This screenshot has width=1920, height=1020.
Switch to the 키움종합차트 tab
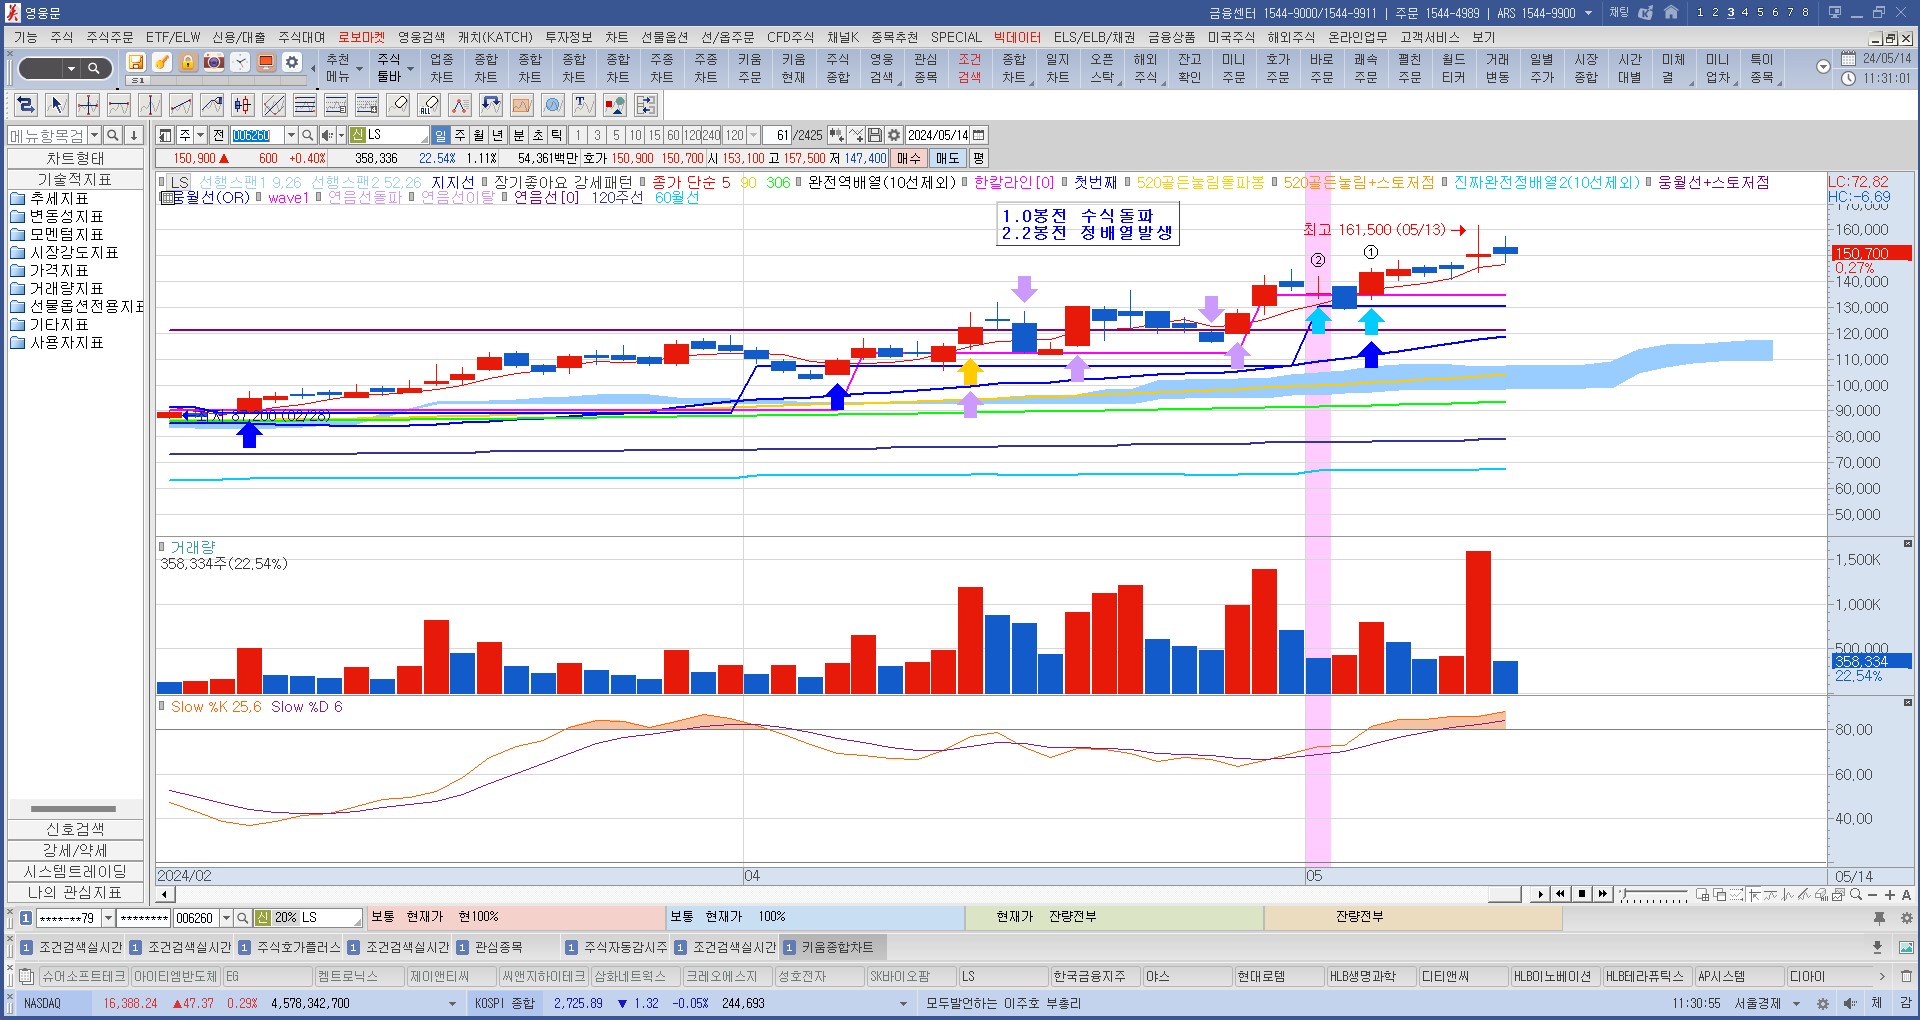coord(836,947)
